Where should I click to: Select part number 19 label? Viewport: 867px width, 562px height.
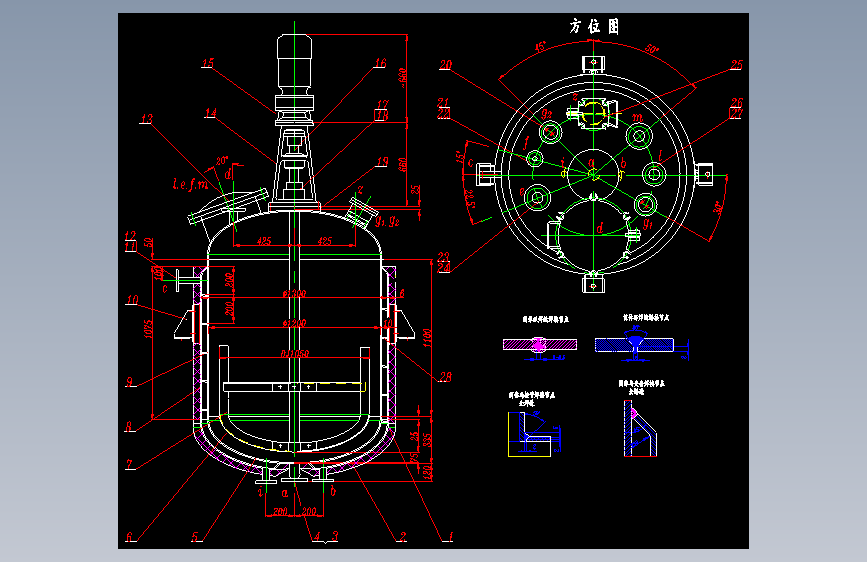[x=382, y=162]
